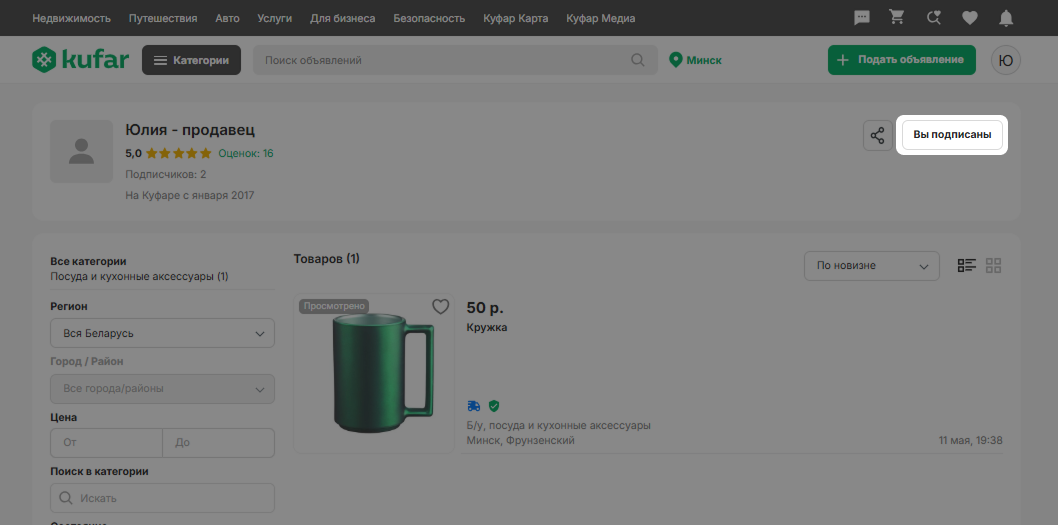The height and width of the screenshot is (525, 1058).
Task: Share the seller profile
Action: (x=877, y=136)
